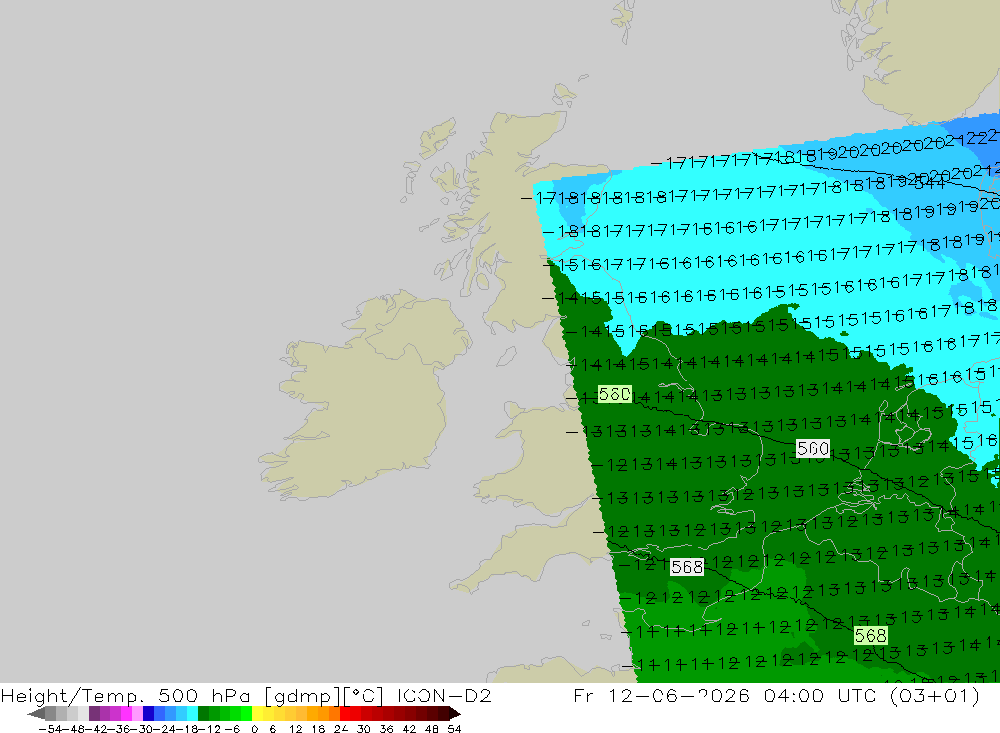1000x733 pixels.
Task: Click the 0 legend scale value
Action: (x=254, y=729)
